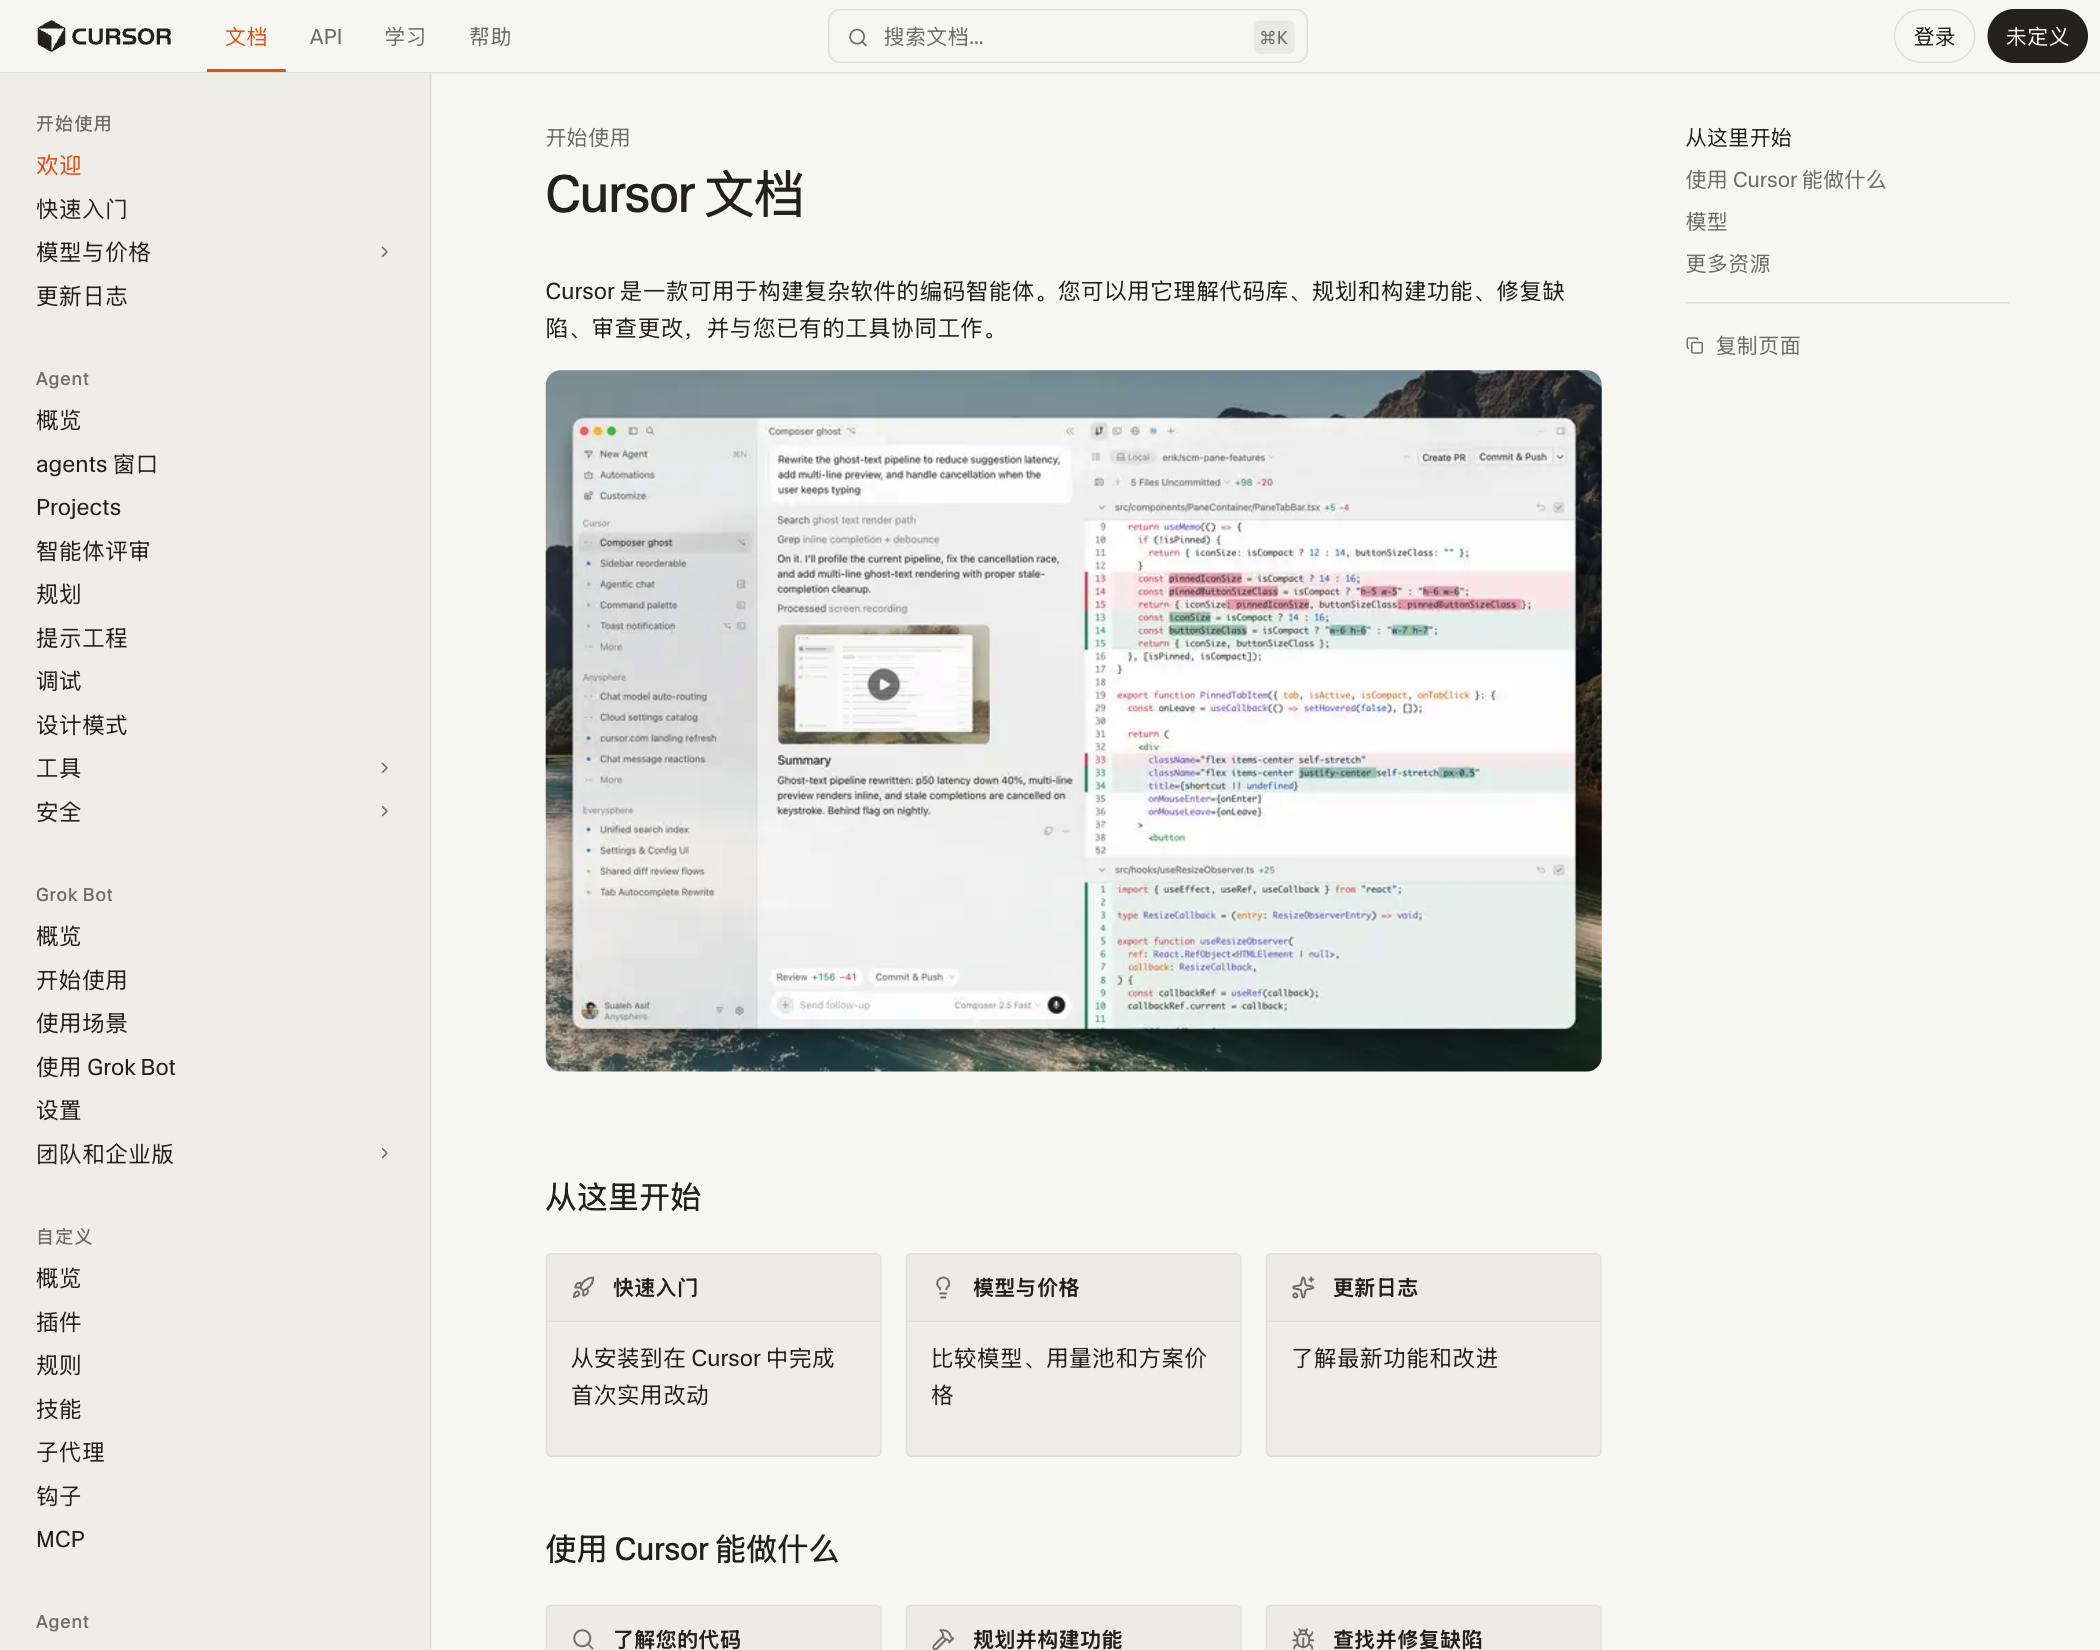
Task: Go to 快速入门 in sidebar
Action: pos(82,209)
